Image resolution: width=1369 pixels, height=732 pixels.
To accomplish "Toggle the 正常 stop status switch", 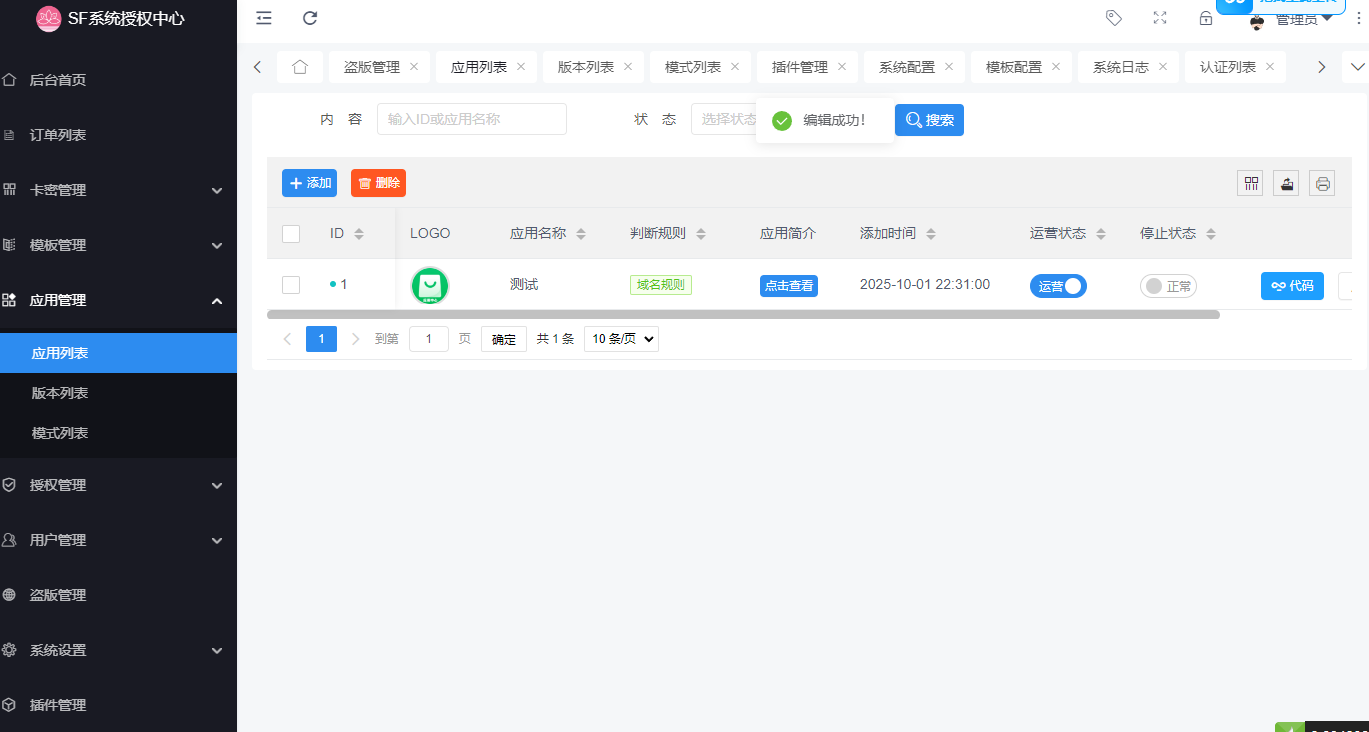I will (x=1168, y=285).
